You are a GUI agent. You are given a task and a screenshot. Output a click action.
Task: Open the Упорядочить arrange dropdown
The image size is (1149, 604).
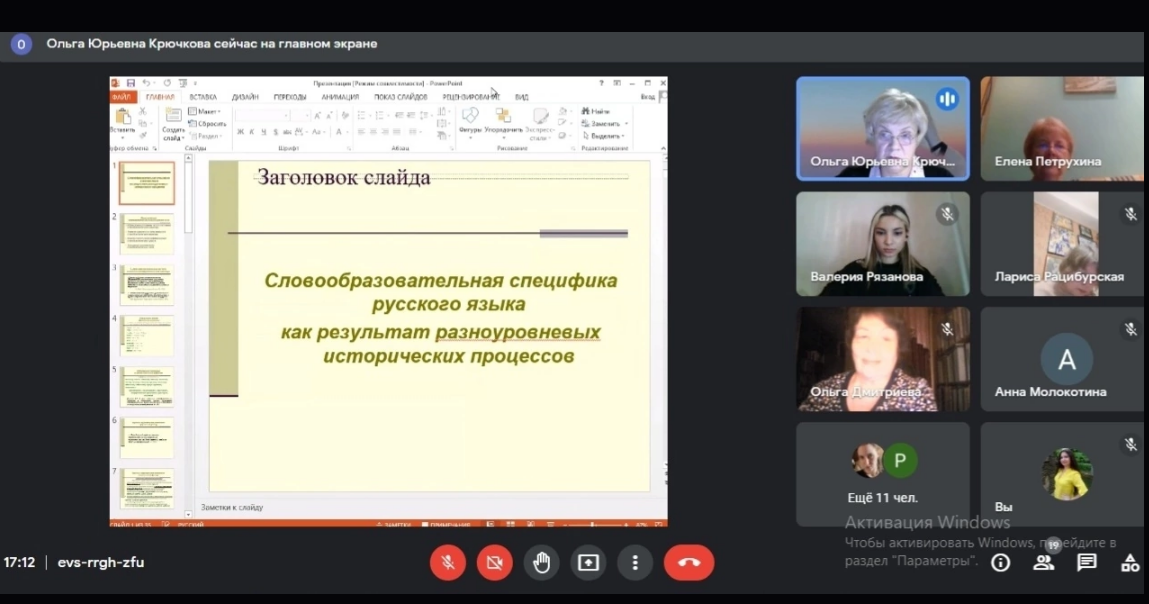point(503,122)
